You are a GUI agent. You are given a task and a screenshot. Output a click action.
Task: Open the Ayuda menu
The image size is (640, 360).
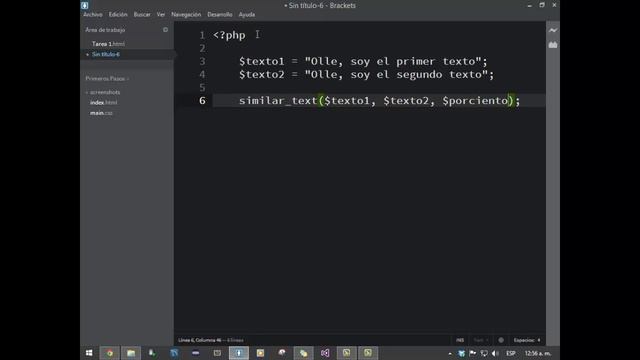point(247,14)
